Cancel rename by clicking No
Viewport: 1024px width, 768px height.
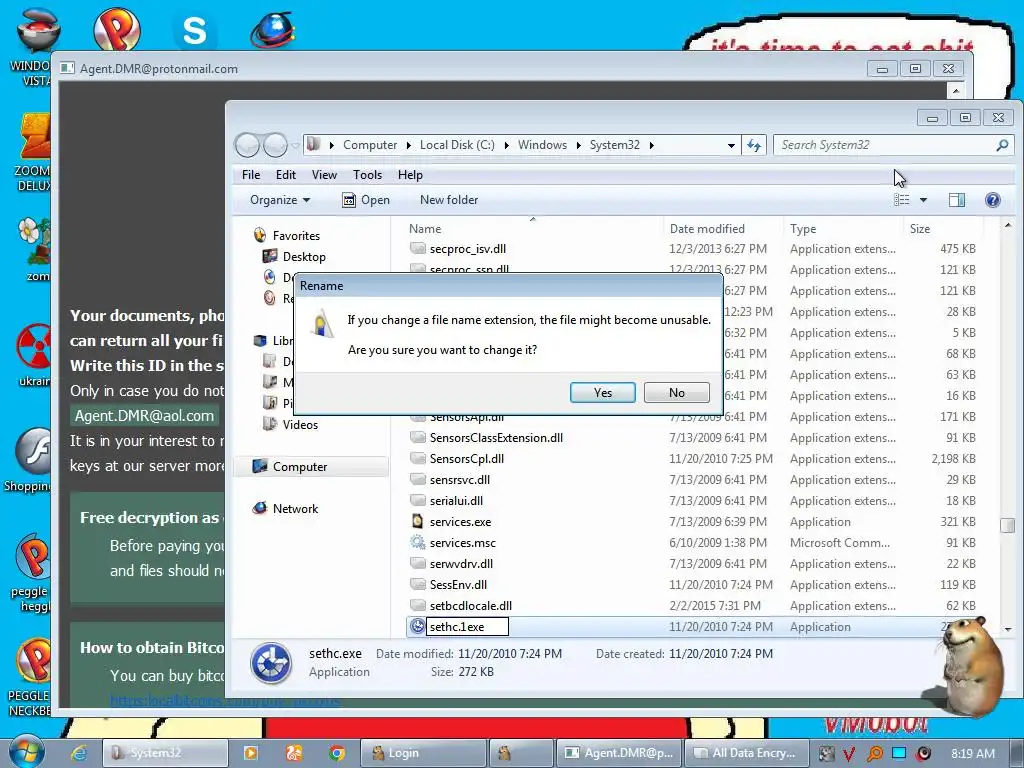point(677,392)
